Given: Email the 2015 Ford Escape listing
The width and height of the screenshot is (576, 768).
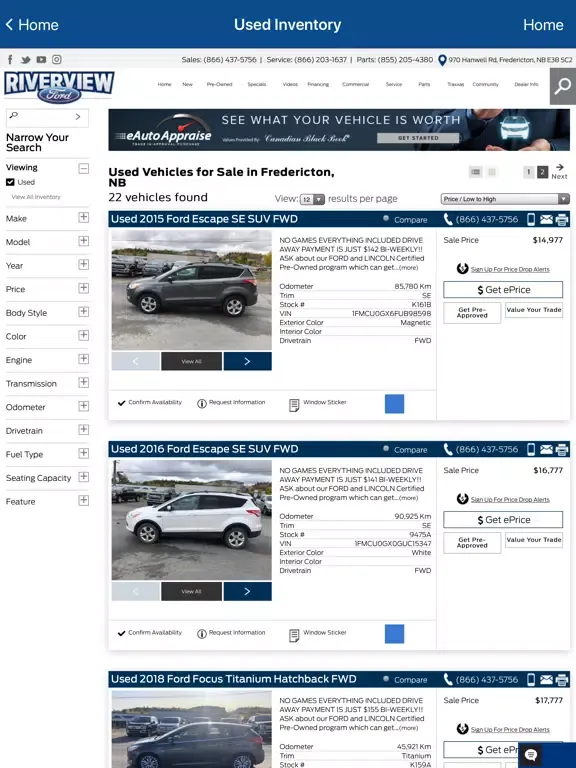Looking at the screenshot, I should click(x=546, y=219).
